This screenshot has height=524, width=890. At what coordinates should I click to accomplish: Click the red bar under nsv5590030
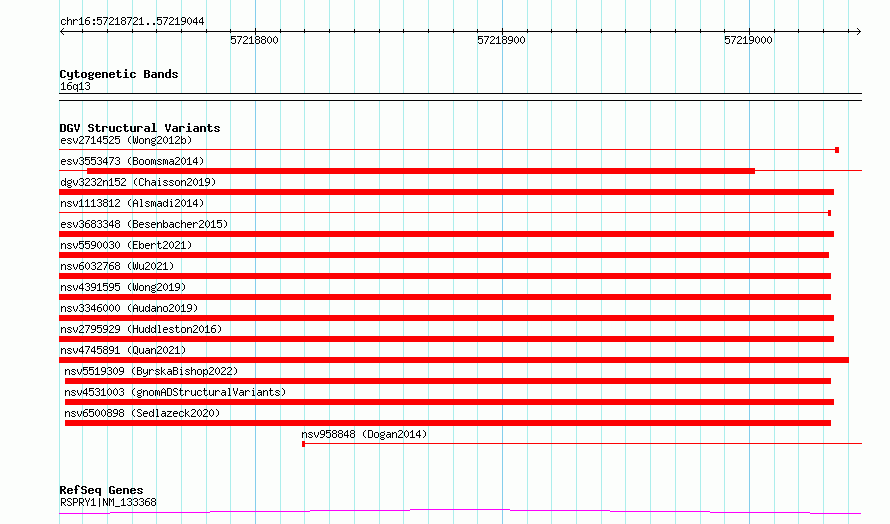click(444, 255)
